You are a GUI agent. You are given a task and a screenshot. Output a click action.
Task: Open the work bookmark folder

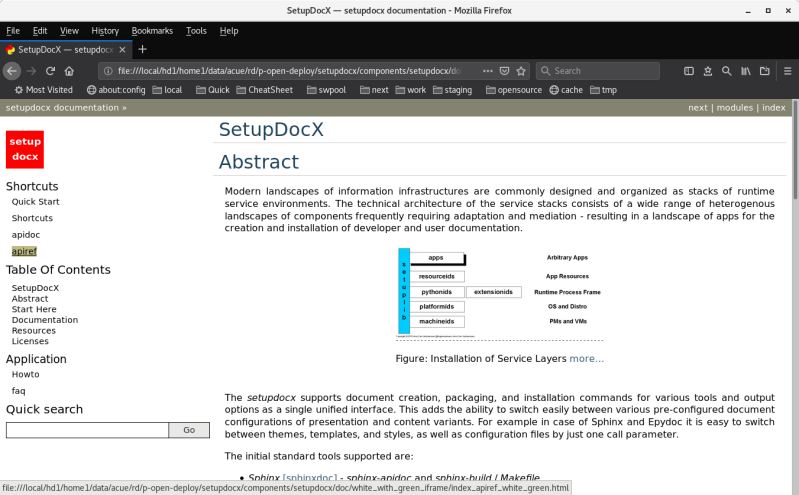pos(411,90)
